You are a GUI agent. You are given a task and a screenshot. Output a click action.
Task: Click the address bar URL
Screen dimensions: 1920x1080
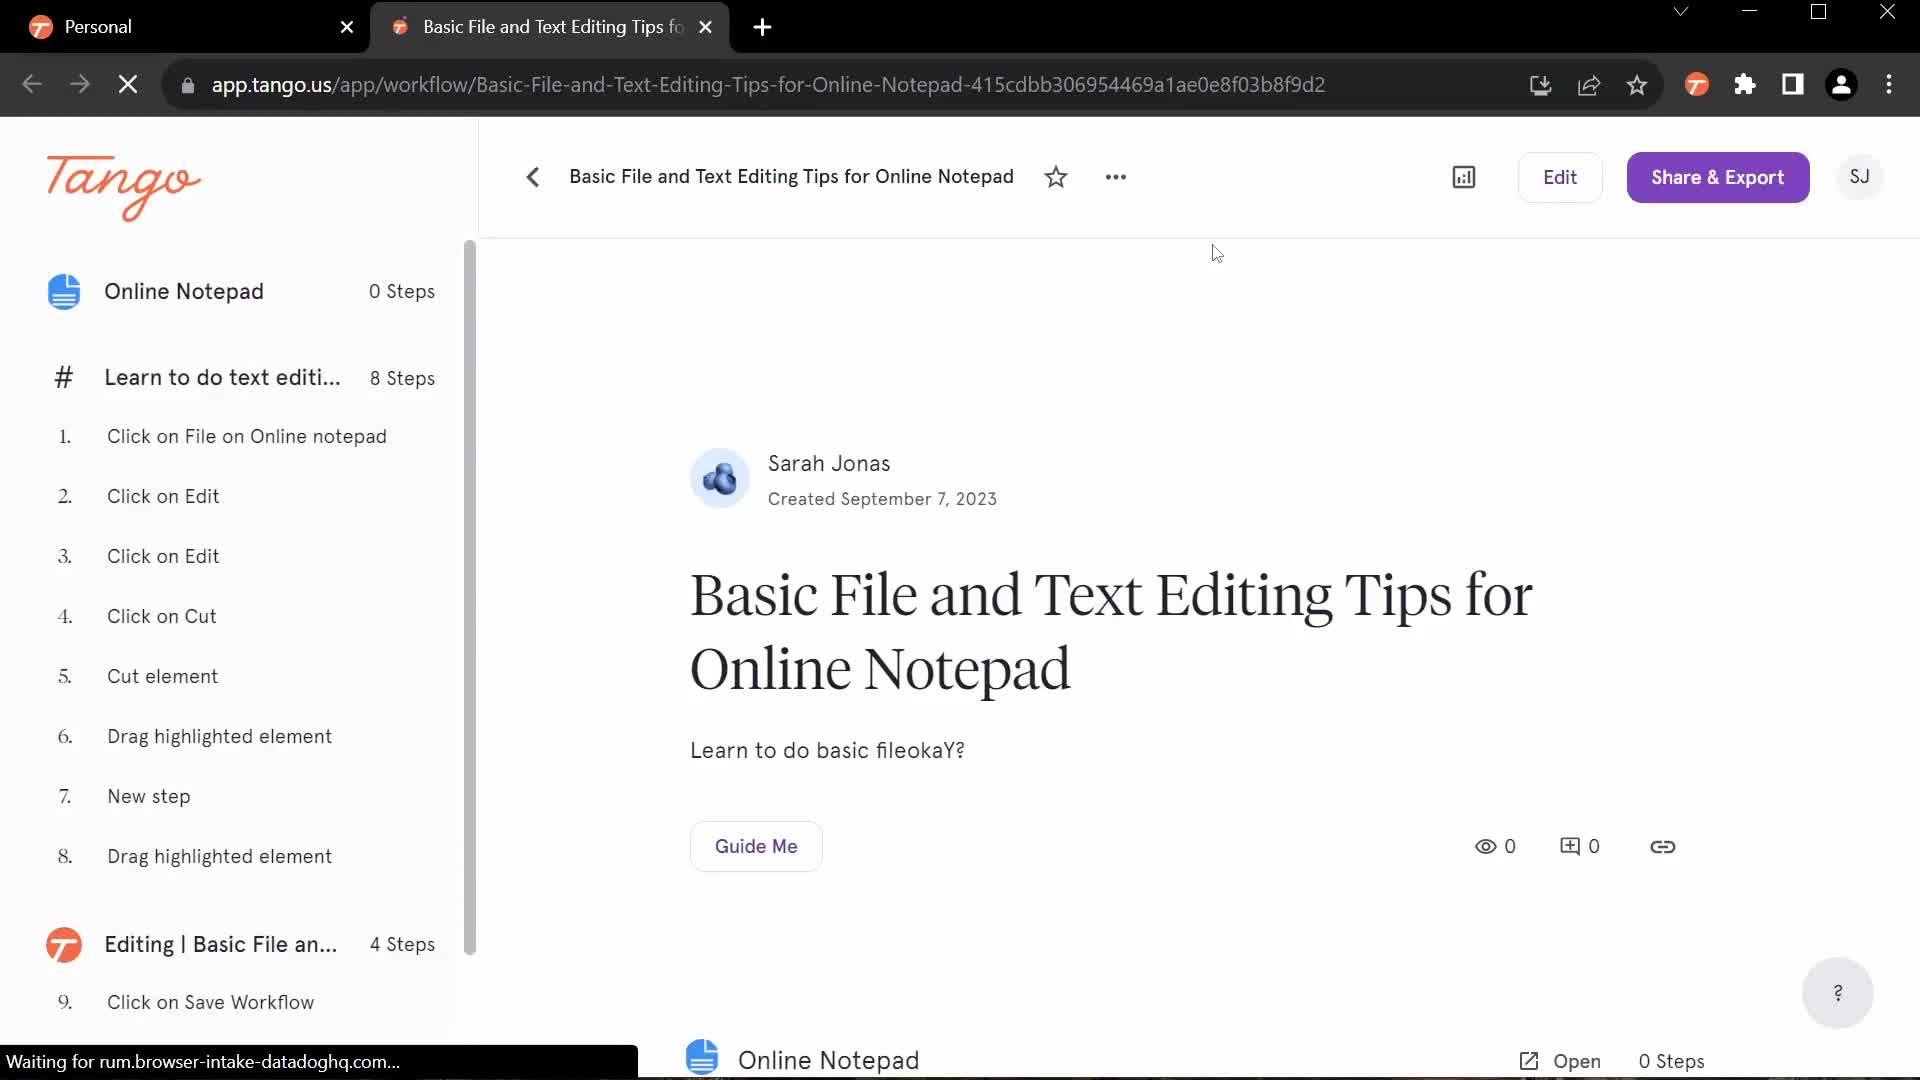(768, 85)
